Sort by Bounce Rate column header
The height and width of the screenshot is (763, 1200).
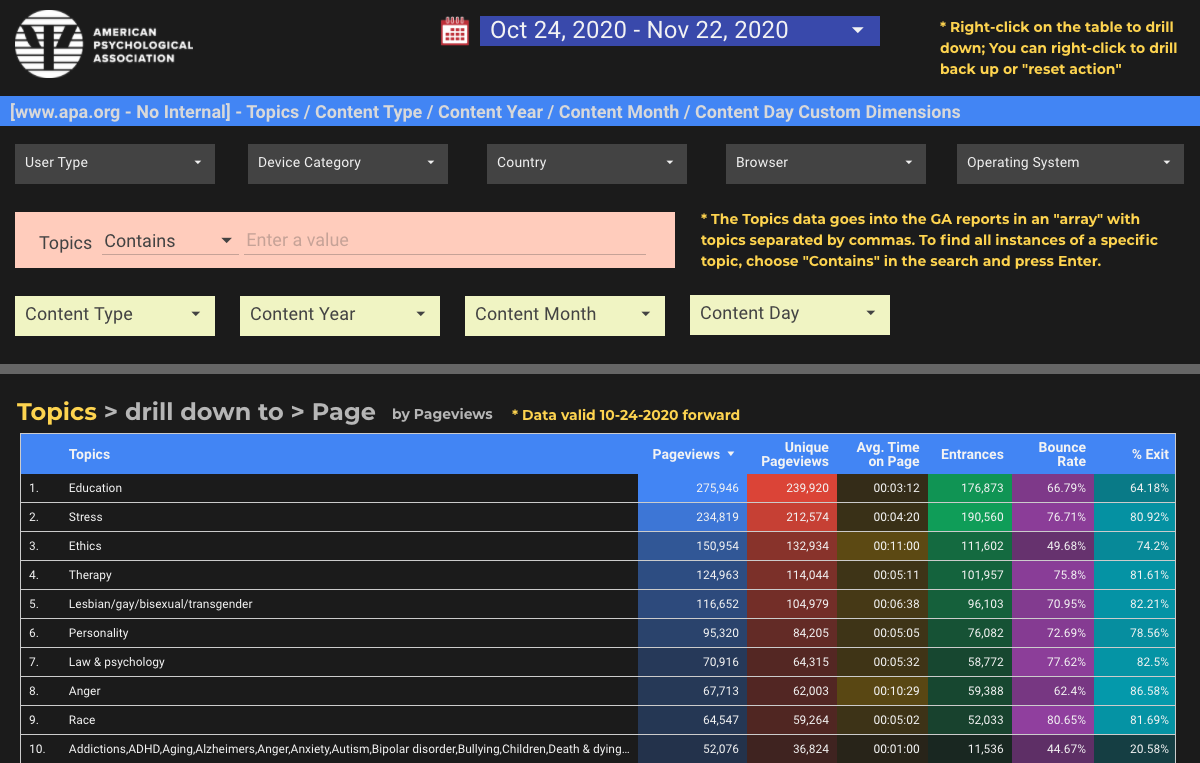click(1061, 454)
